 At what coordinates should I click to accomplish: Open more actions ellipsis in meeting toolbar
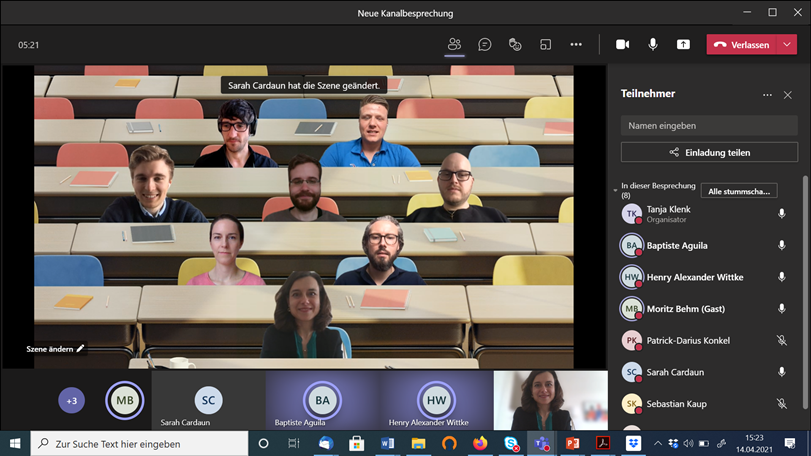point(576,44)
